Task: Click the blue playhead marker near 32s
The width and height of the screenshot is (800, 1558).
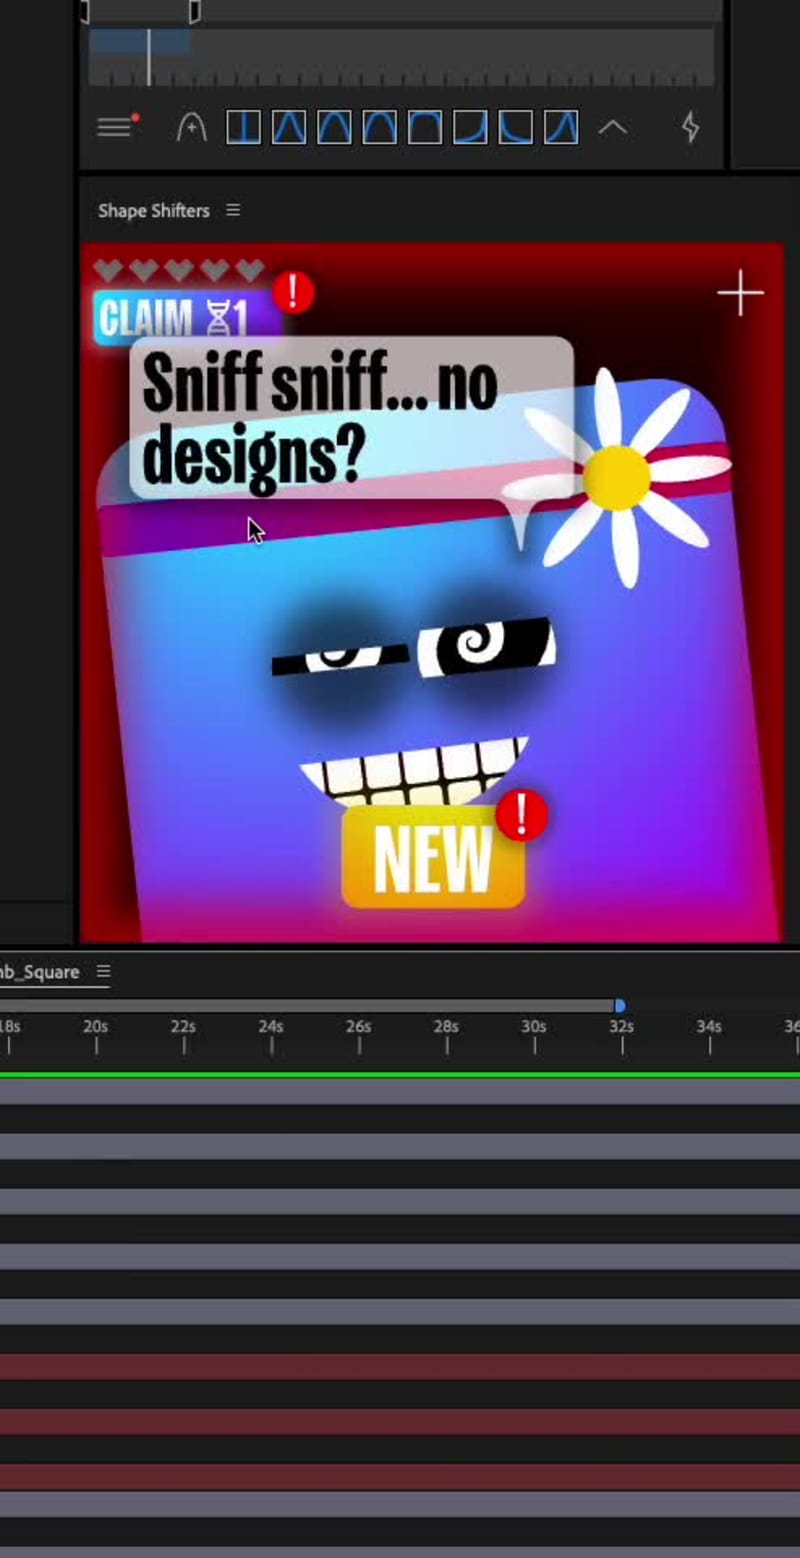Action: [620, 1005]
